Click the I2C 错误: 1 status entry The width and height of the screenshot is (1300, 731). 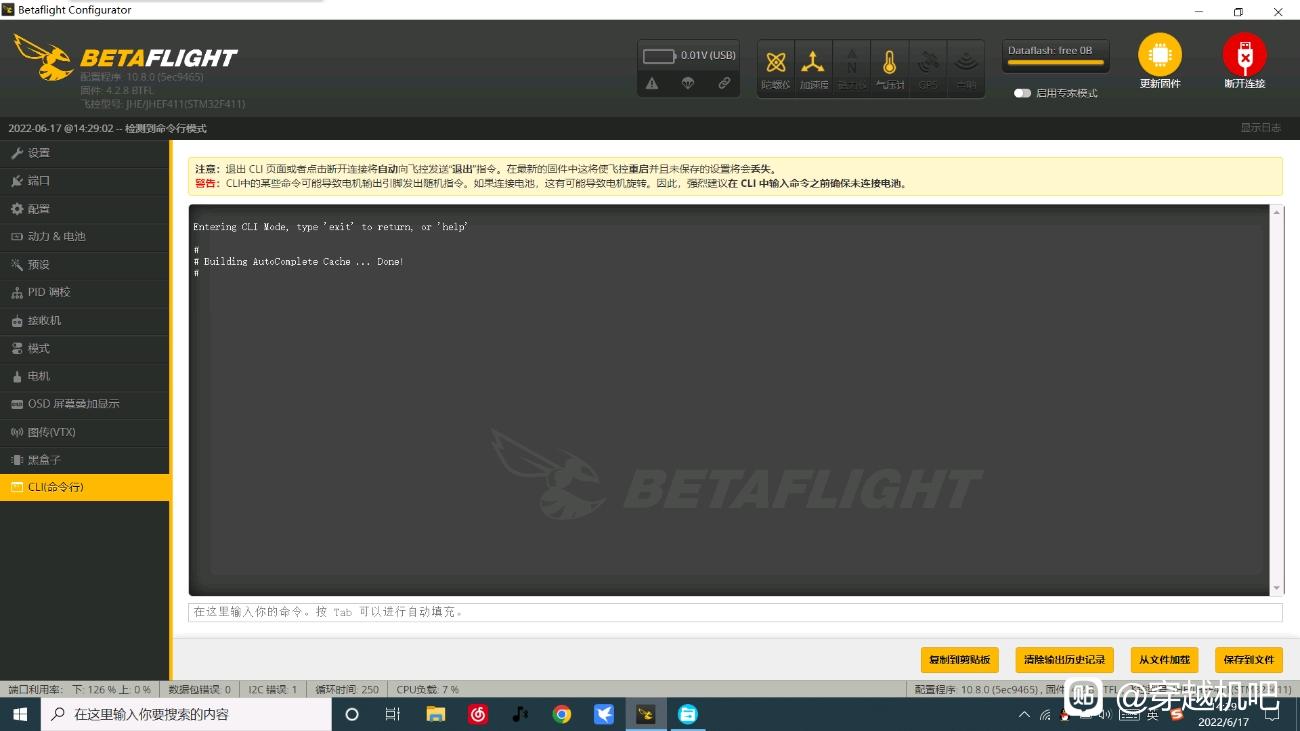point(273,689)
